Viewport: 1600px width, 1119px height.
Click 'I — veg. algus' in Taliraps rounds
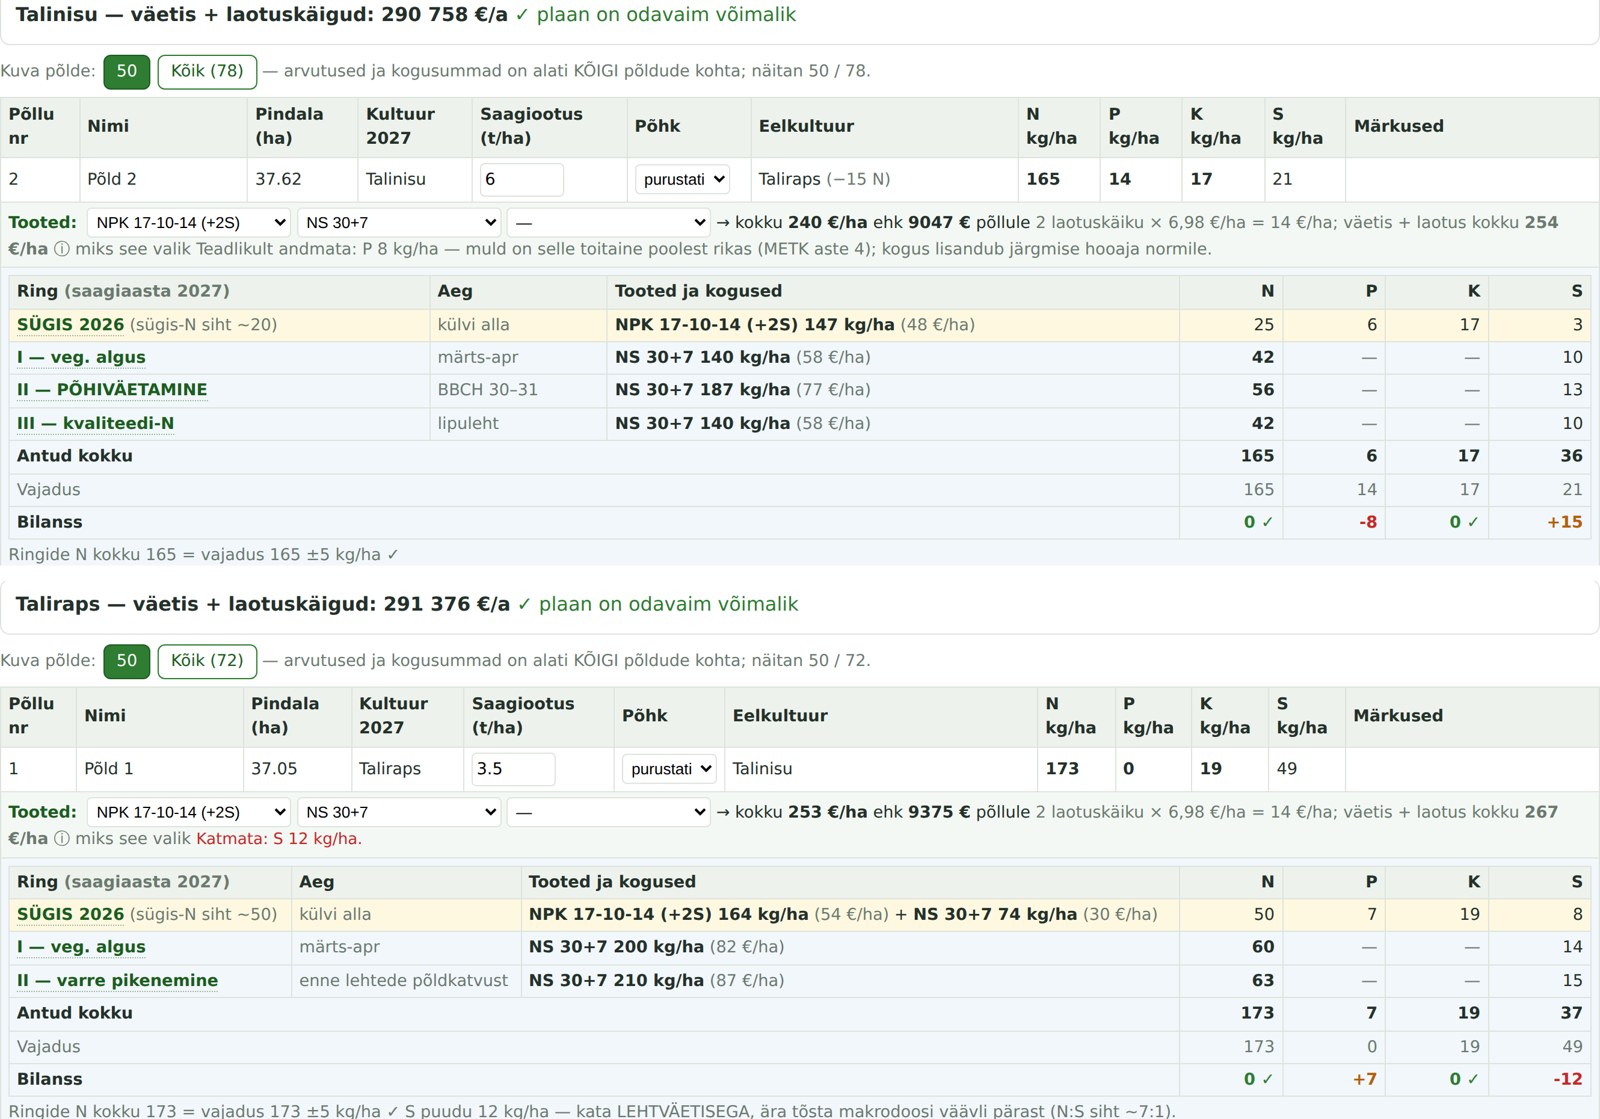81,947
